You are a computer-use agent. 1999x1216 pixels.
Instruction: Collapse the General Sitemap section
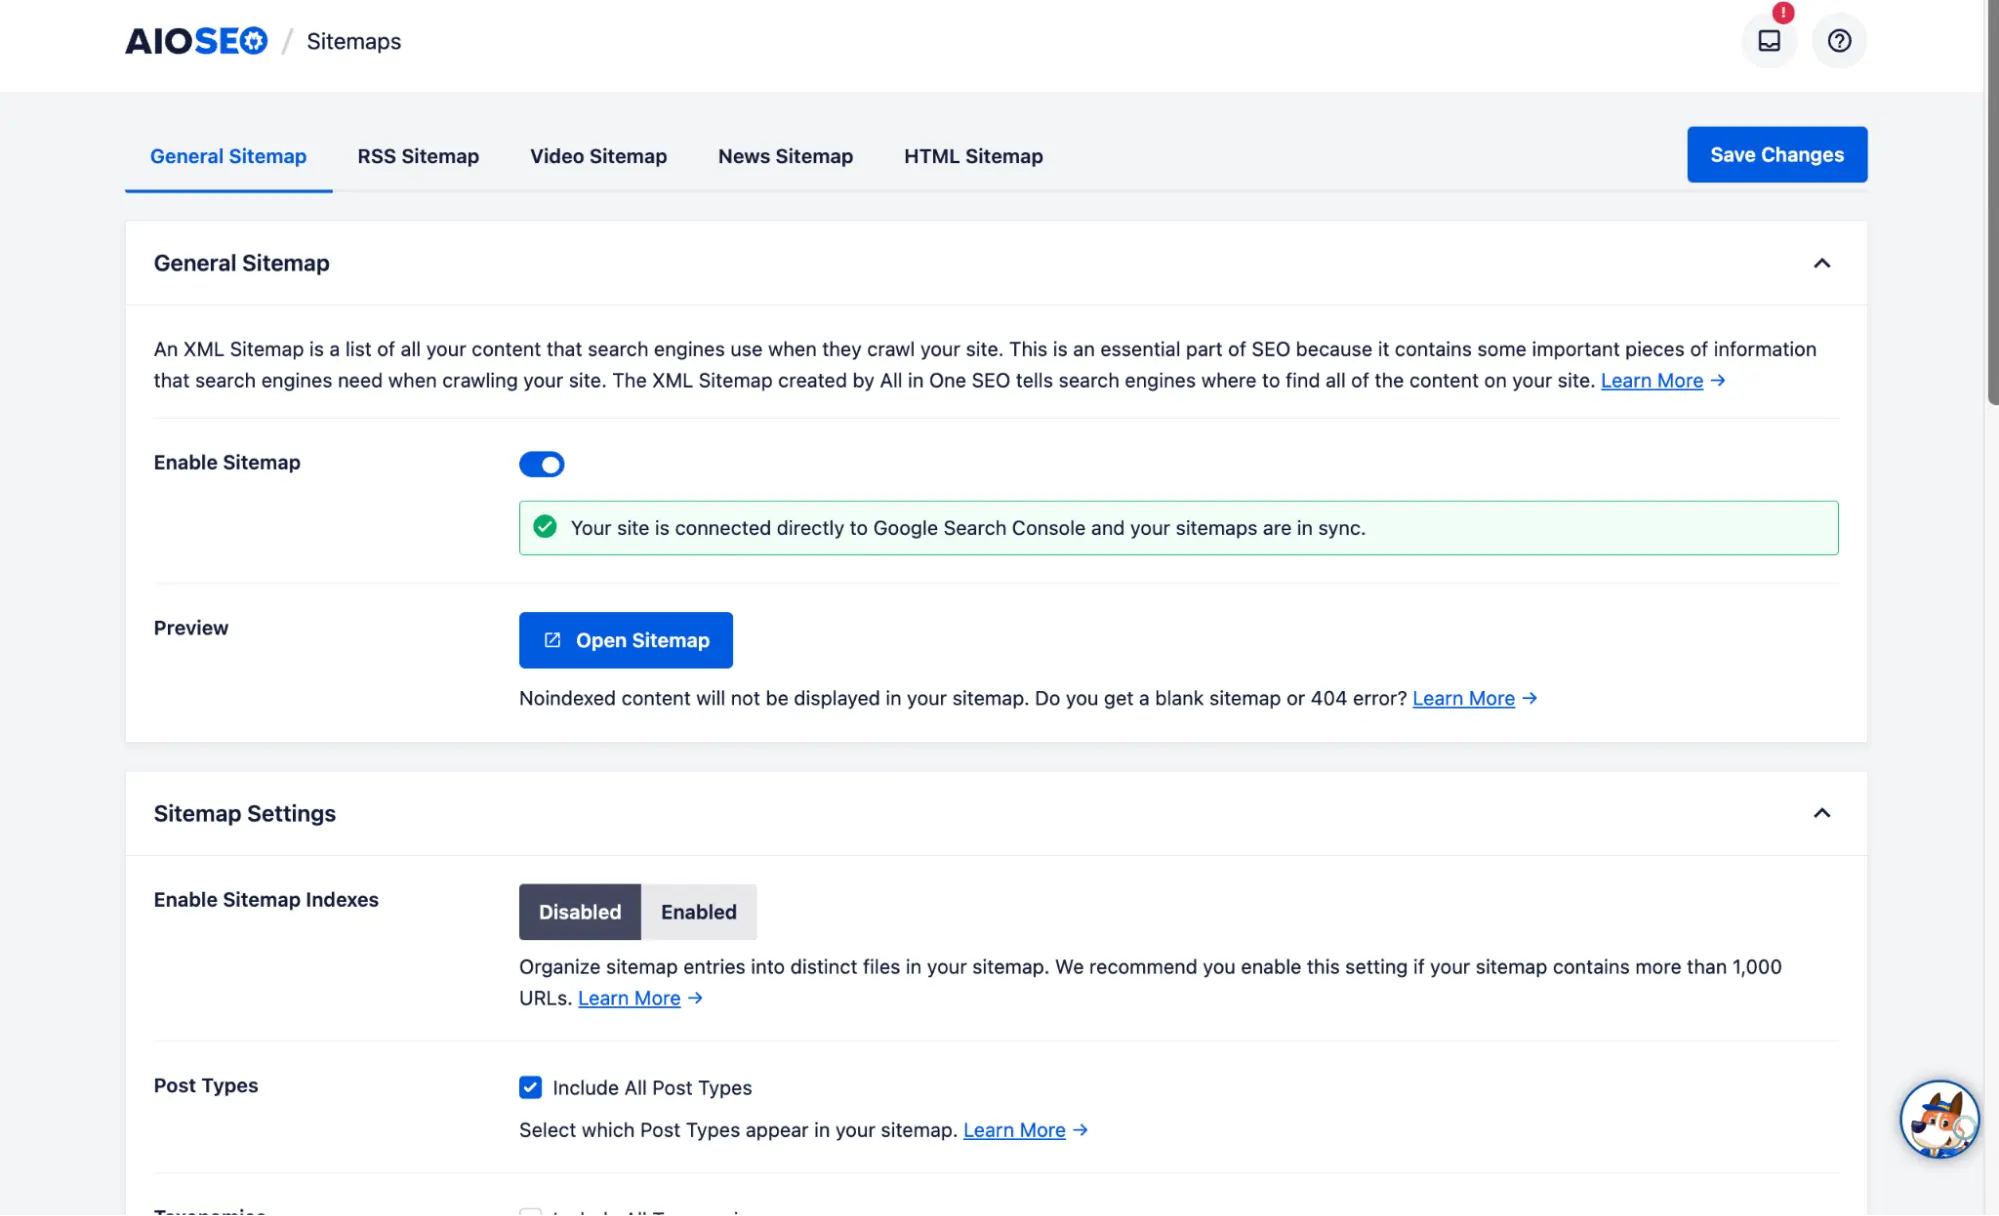1823,263
